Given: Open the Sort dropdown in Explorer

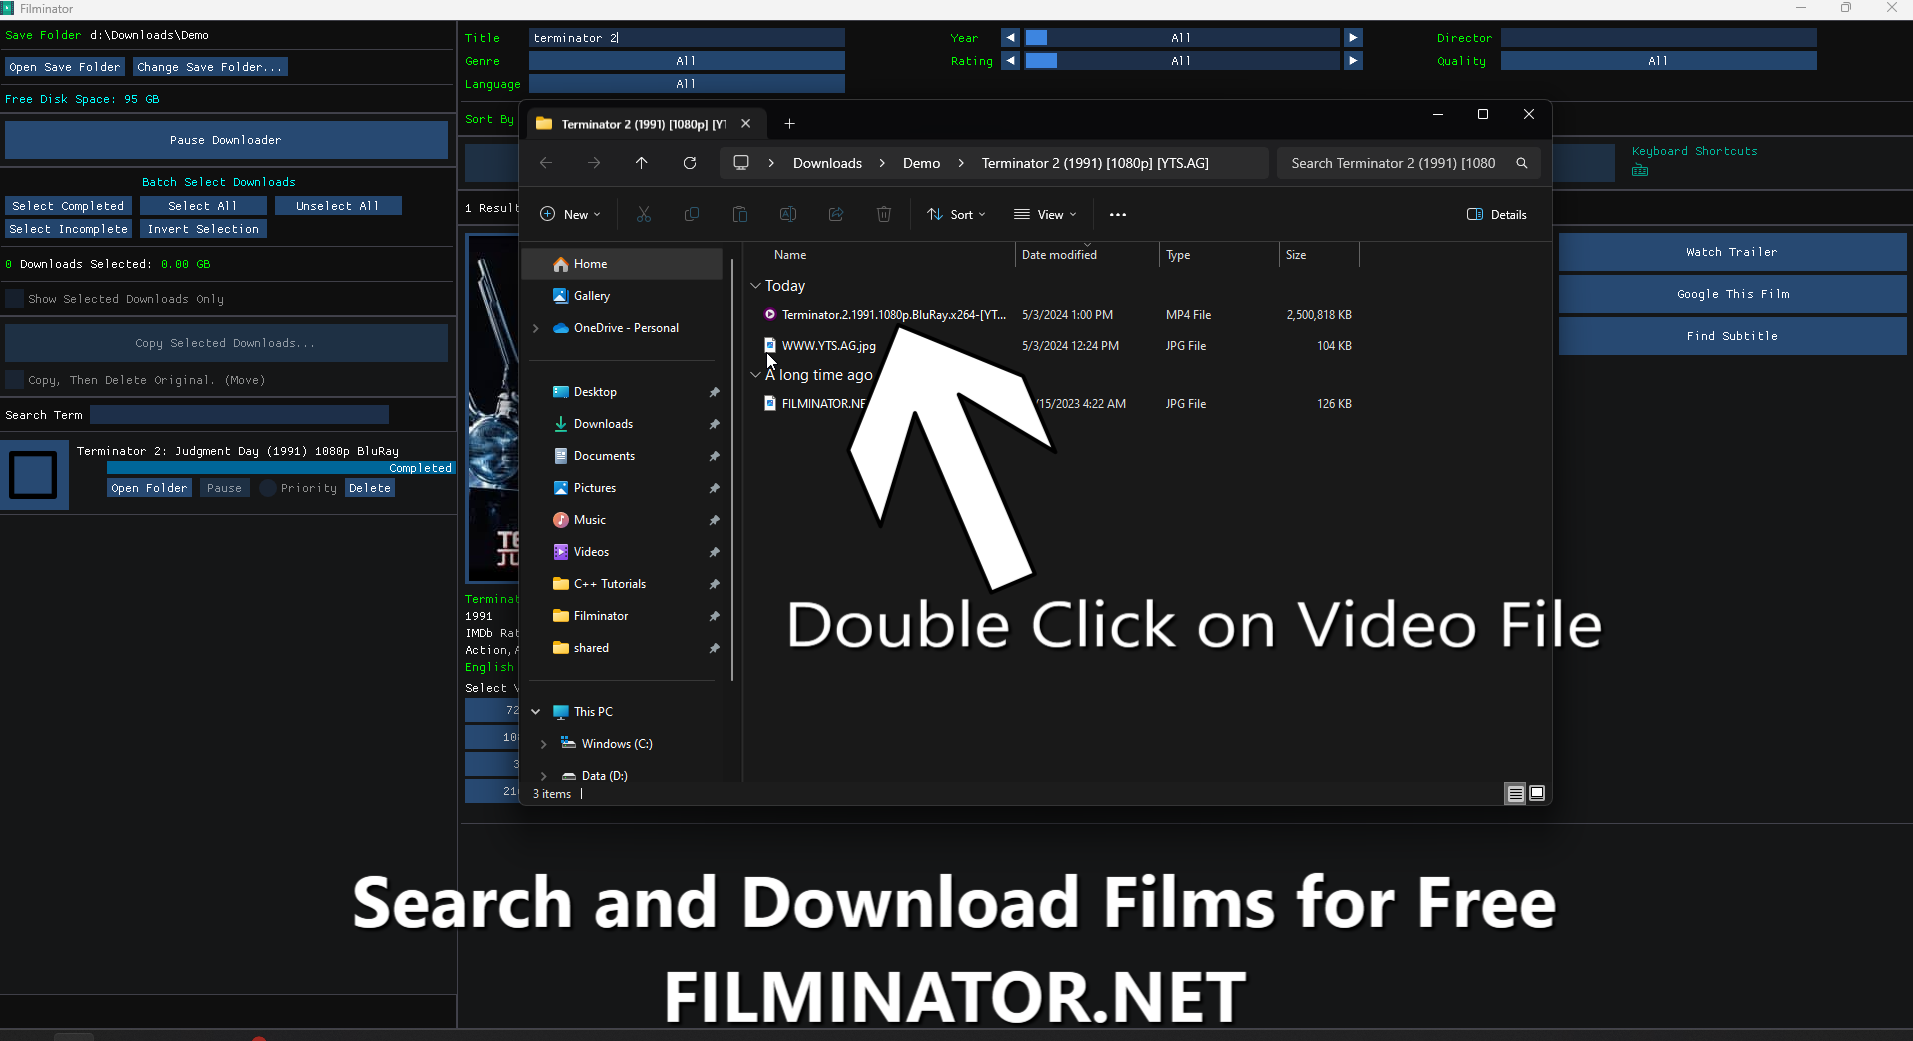Looking at the screenshot, I should click(956, 214).
